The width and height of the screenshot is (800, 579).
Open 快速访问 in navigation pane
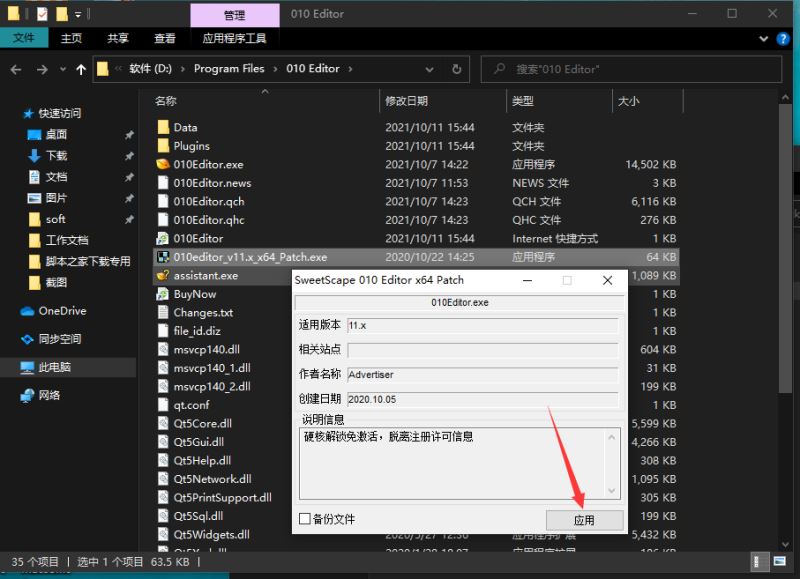click(60, 113)
